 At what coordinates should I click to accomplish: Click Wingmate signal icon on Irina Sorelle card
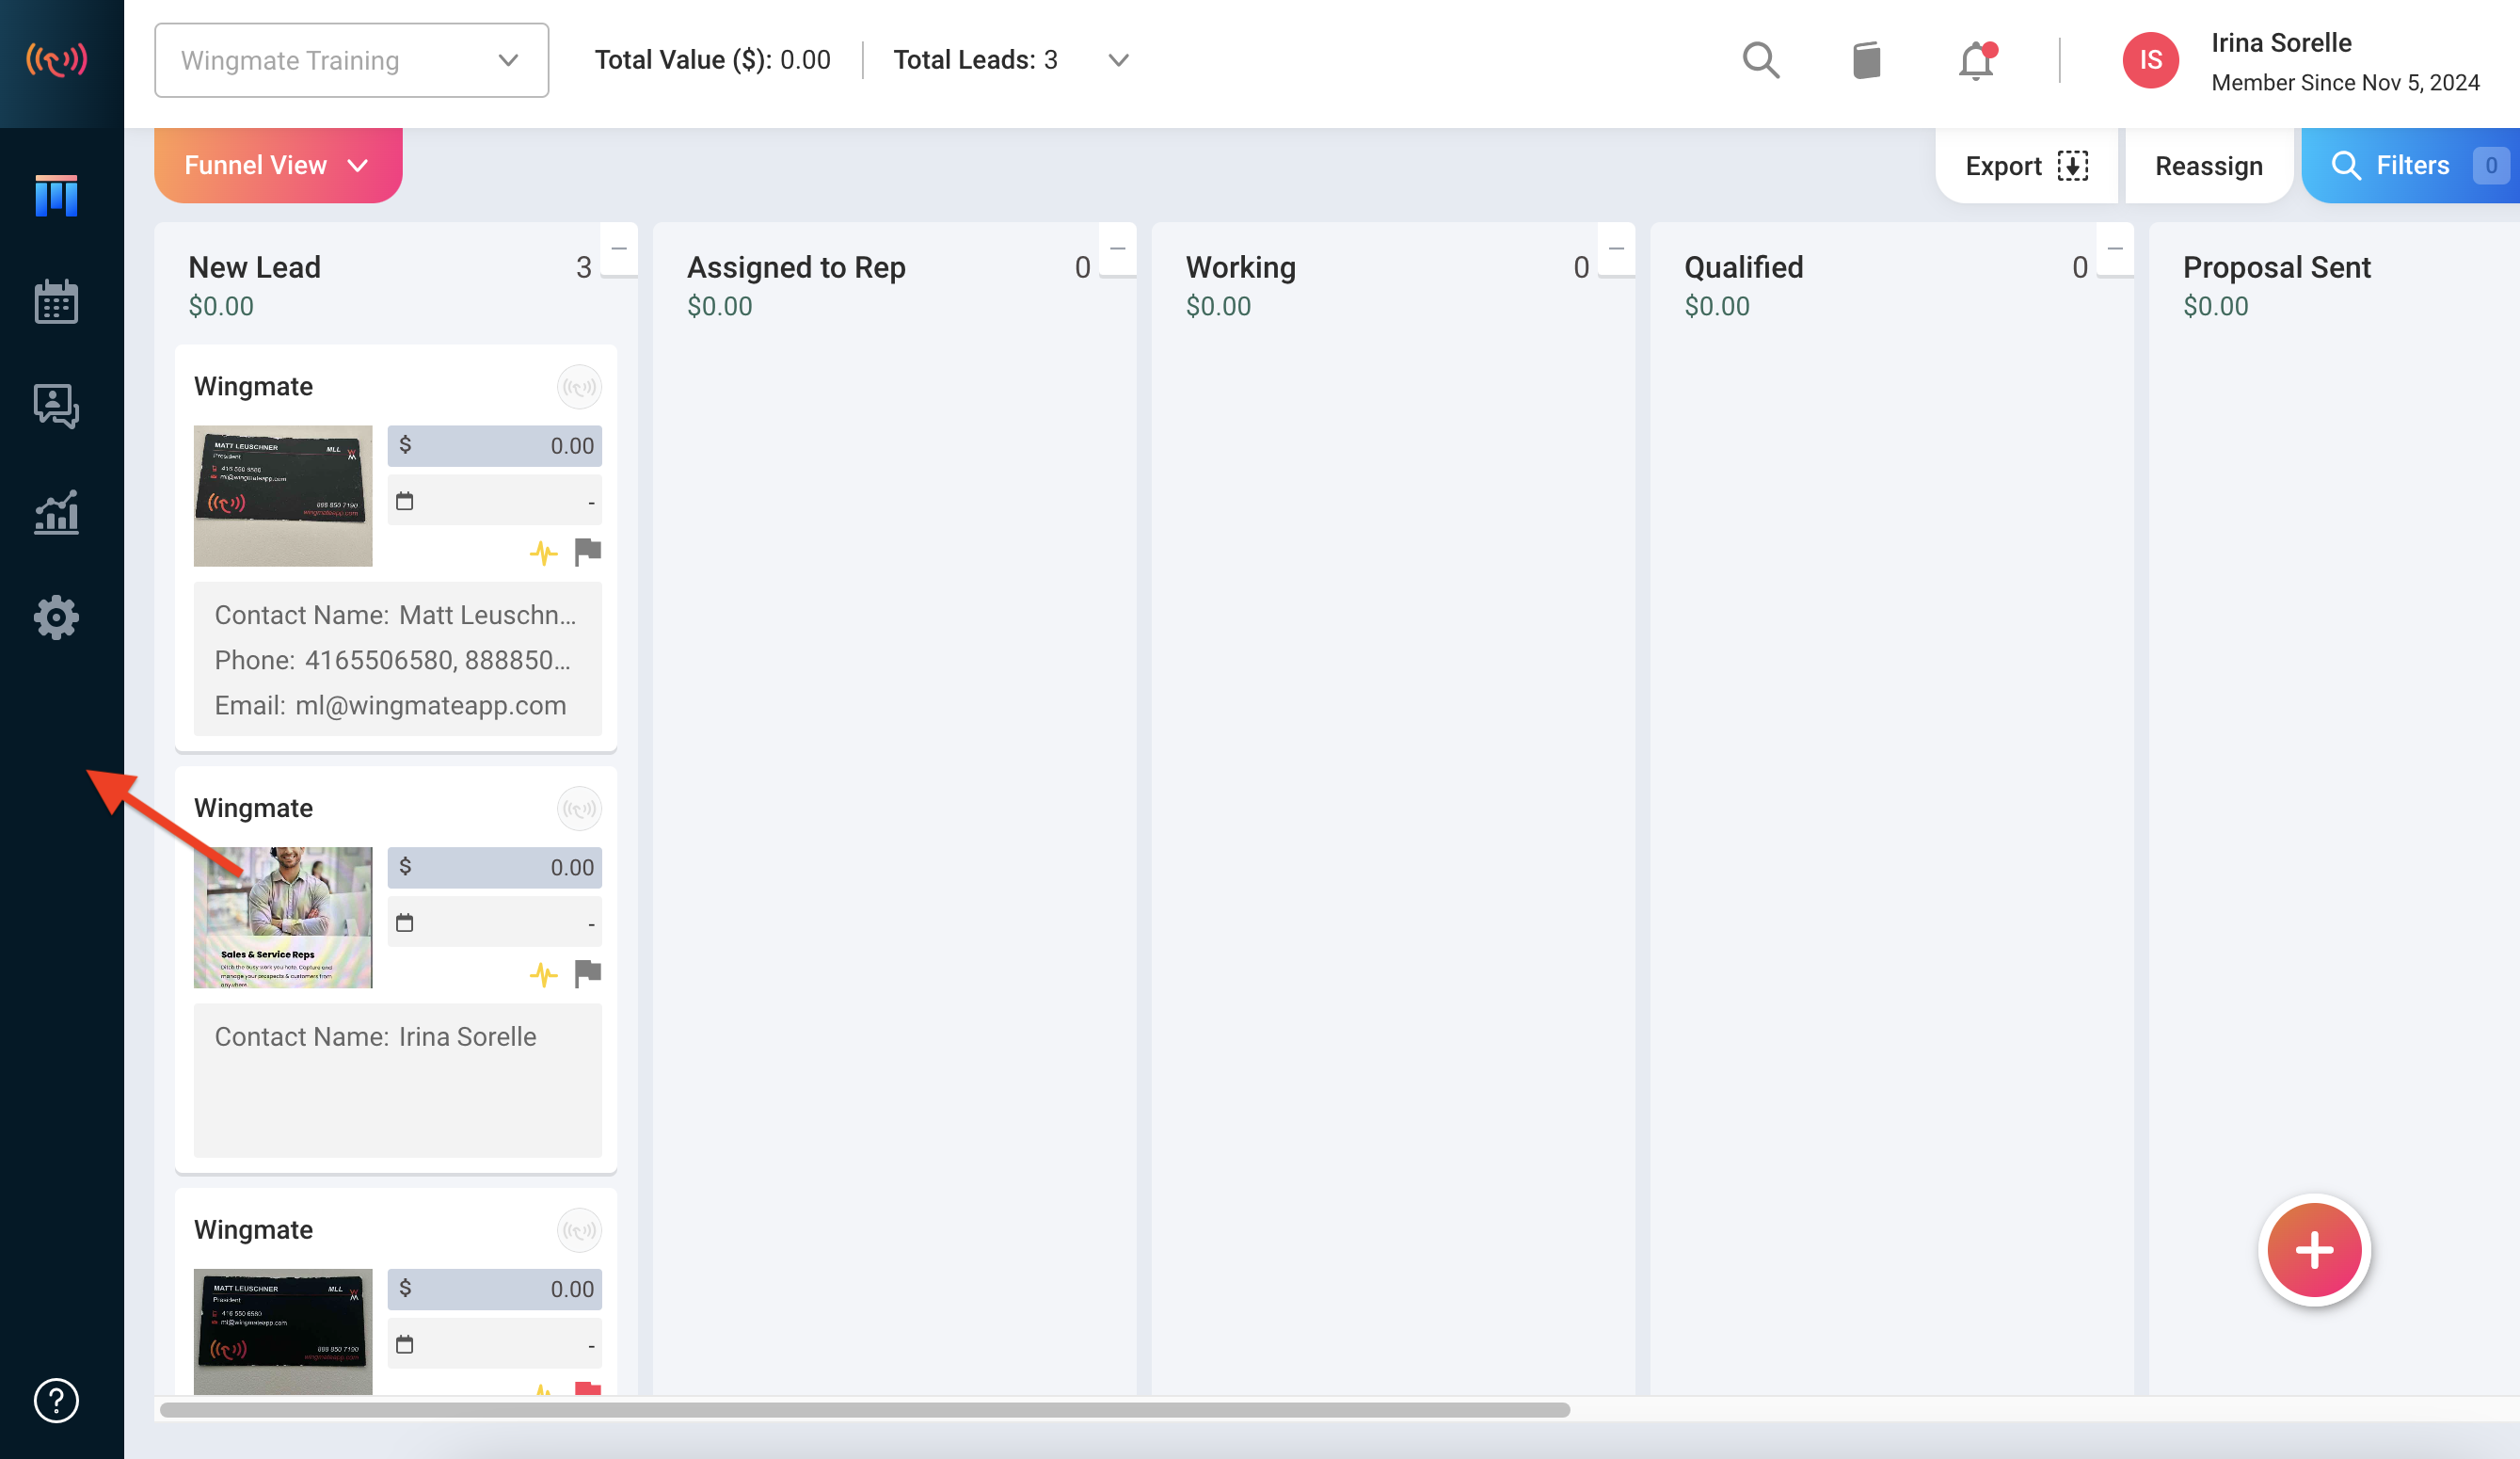tap(579, 809)
